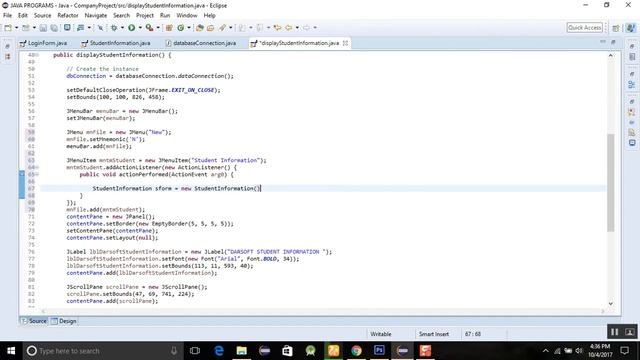Viewport: 640px width, 360px height.
Task: Open the Windows Start menu
Action: 11,351
